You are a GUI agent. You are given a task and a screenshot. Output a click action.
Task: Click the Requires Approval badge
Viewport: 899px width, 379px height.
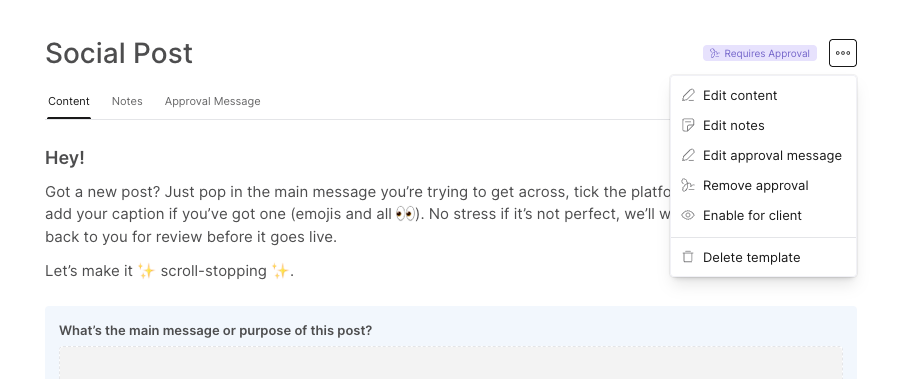(x=760, y=53)
